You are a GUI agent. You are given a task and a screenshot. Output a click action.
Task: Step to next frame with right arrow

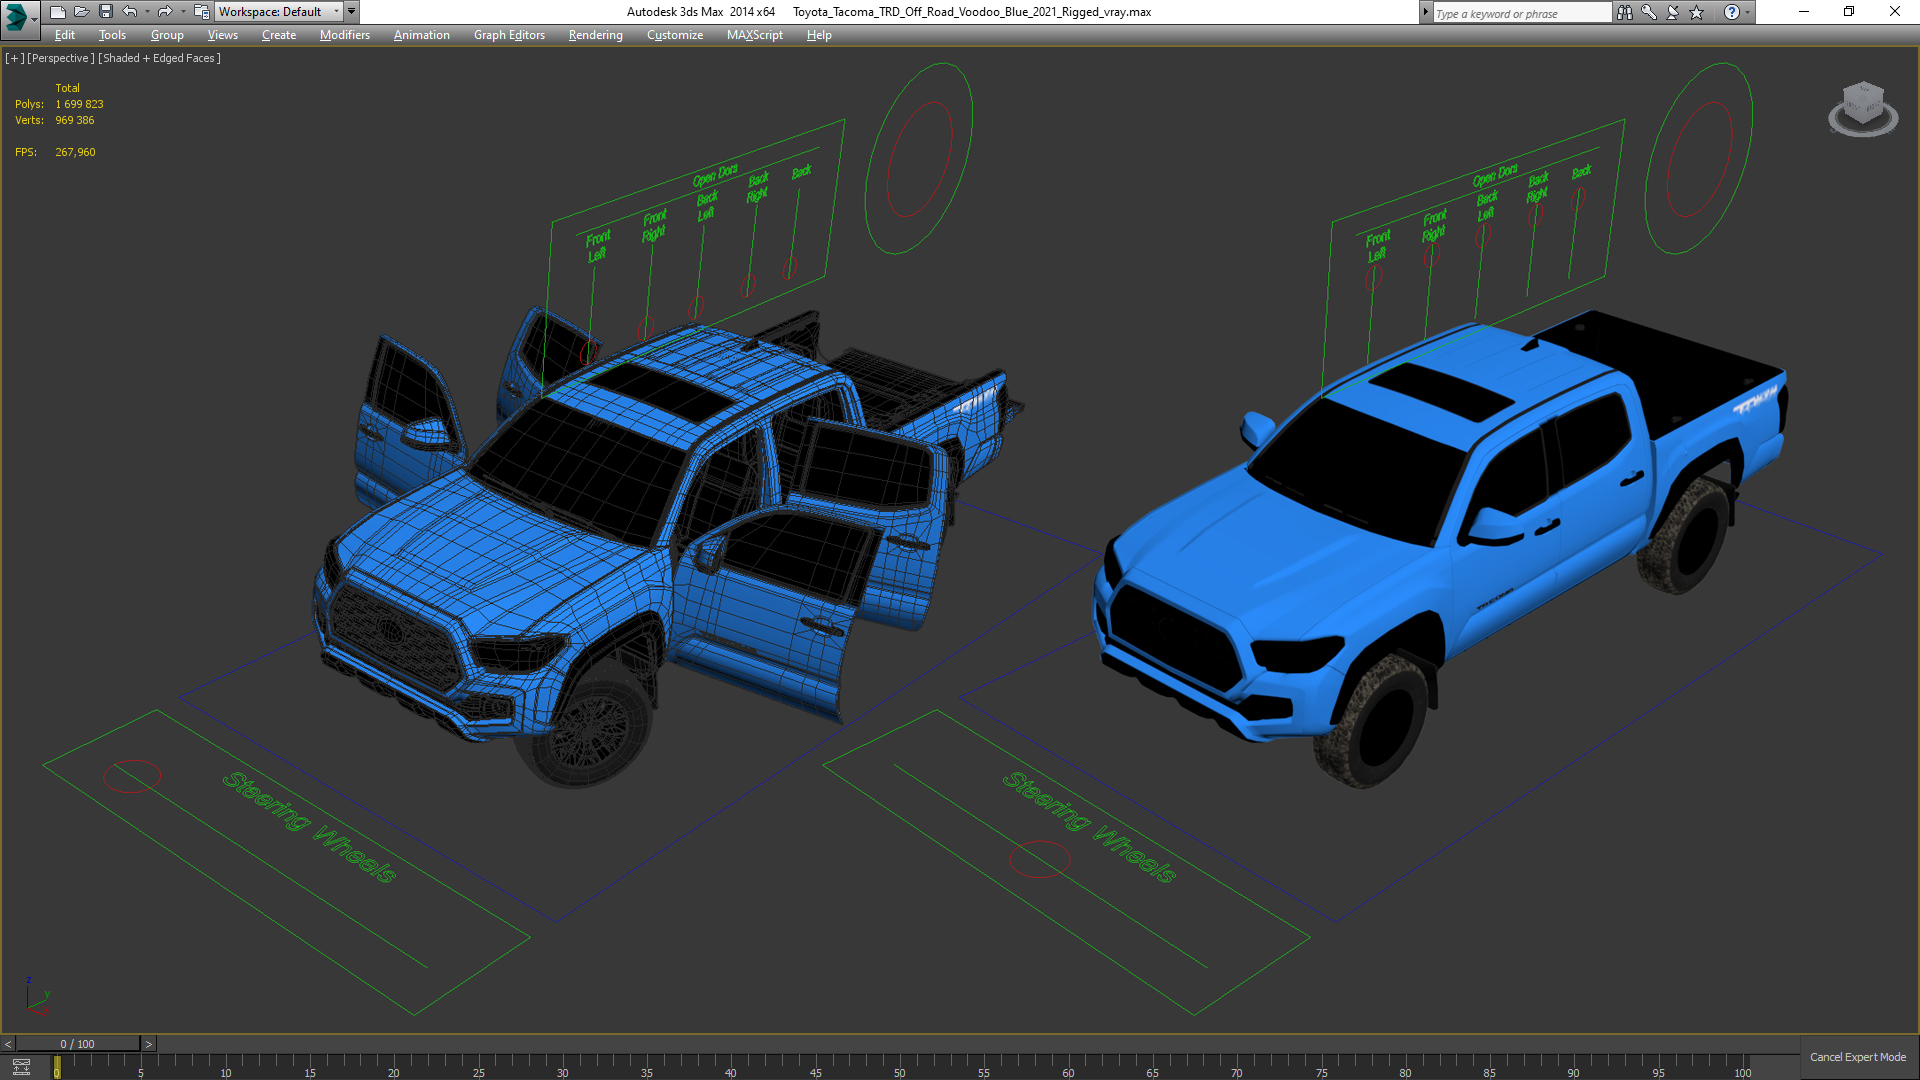click(149, 1044)
